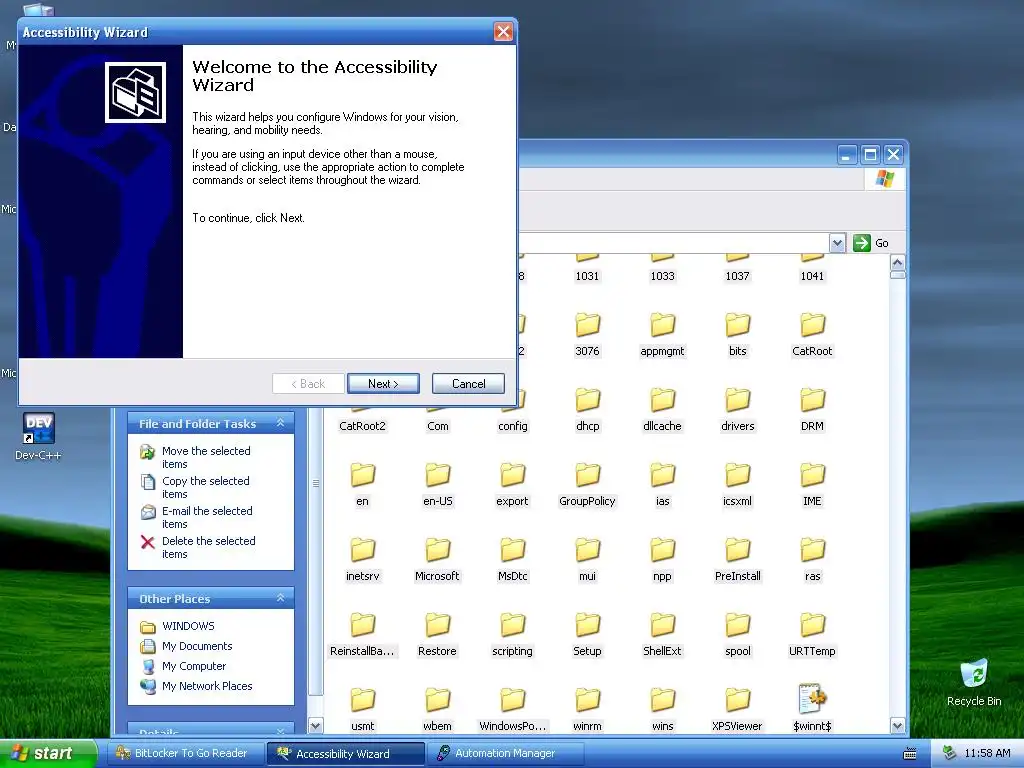Open the Dev-C++ desktop shortcut
This screenshot has height=768, width=1024.
pyautogui.click(x=38, y=436)
